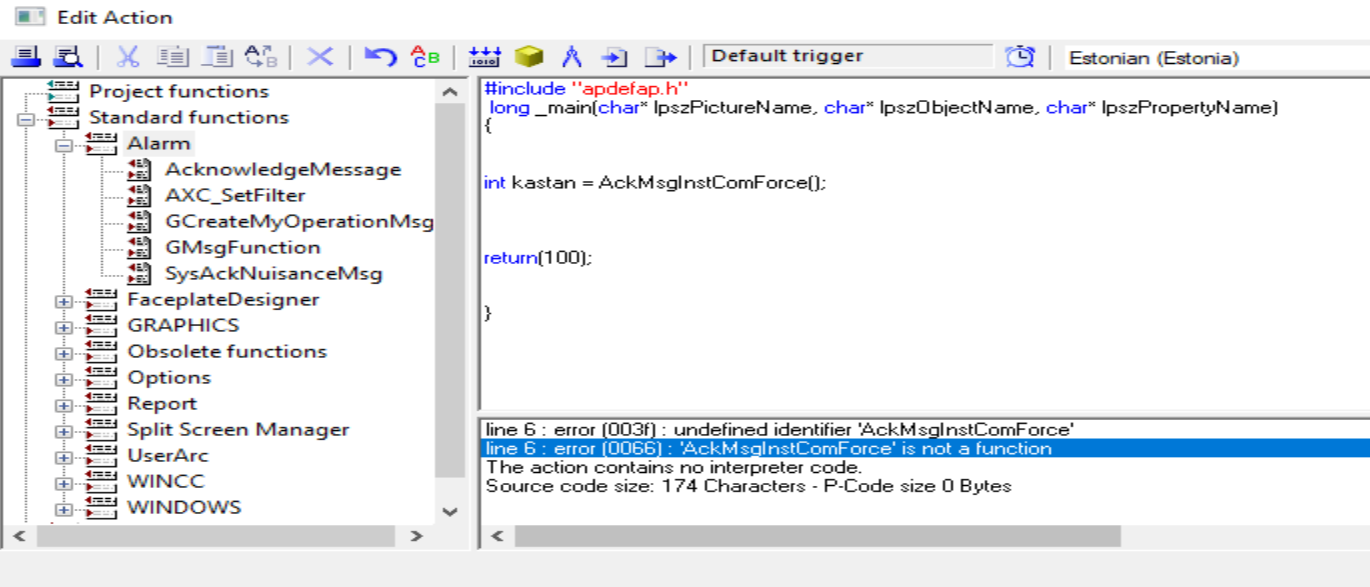Click the #include "apdefap.h" line
This screenshot has width=1370, height=587.
point(587,89)
